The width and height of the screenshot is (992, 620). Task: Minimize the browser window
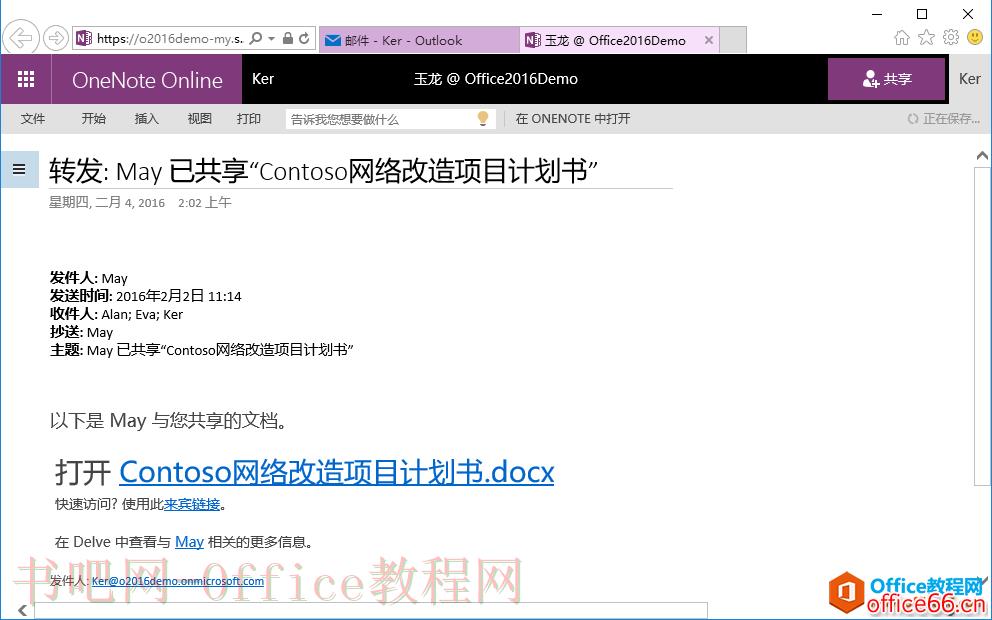coord(877,14)
